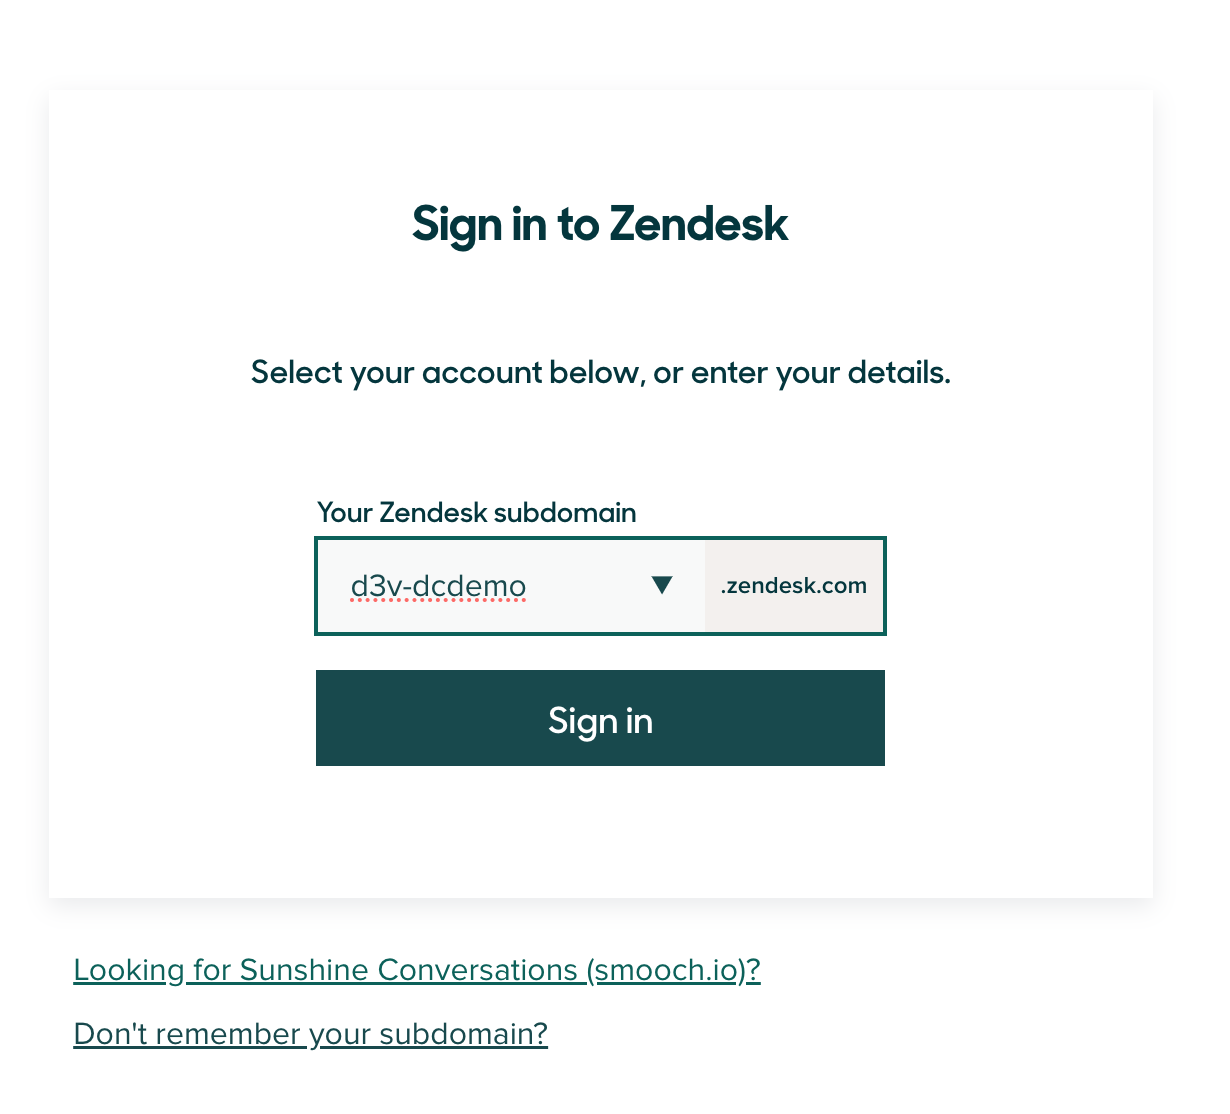Click the forgotten subdomain recovery link
1230x1114 pixels.
[x=311, y=1033]
